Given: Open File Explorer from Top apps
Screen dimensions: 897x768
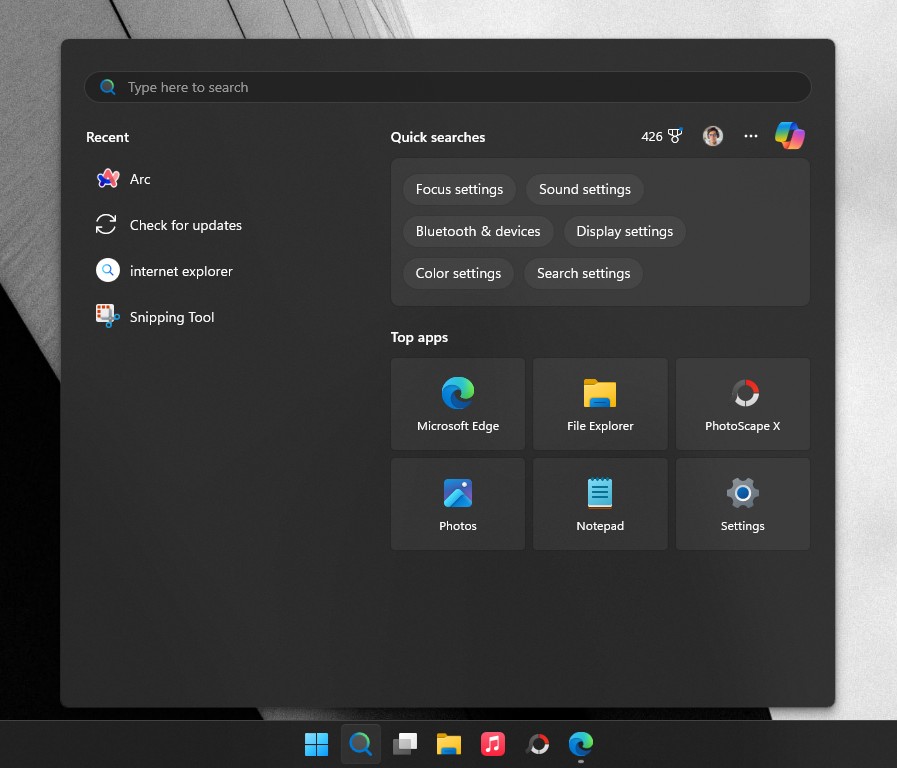Looking at the screenshot, I should click(x=599, y=404).
